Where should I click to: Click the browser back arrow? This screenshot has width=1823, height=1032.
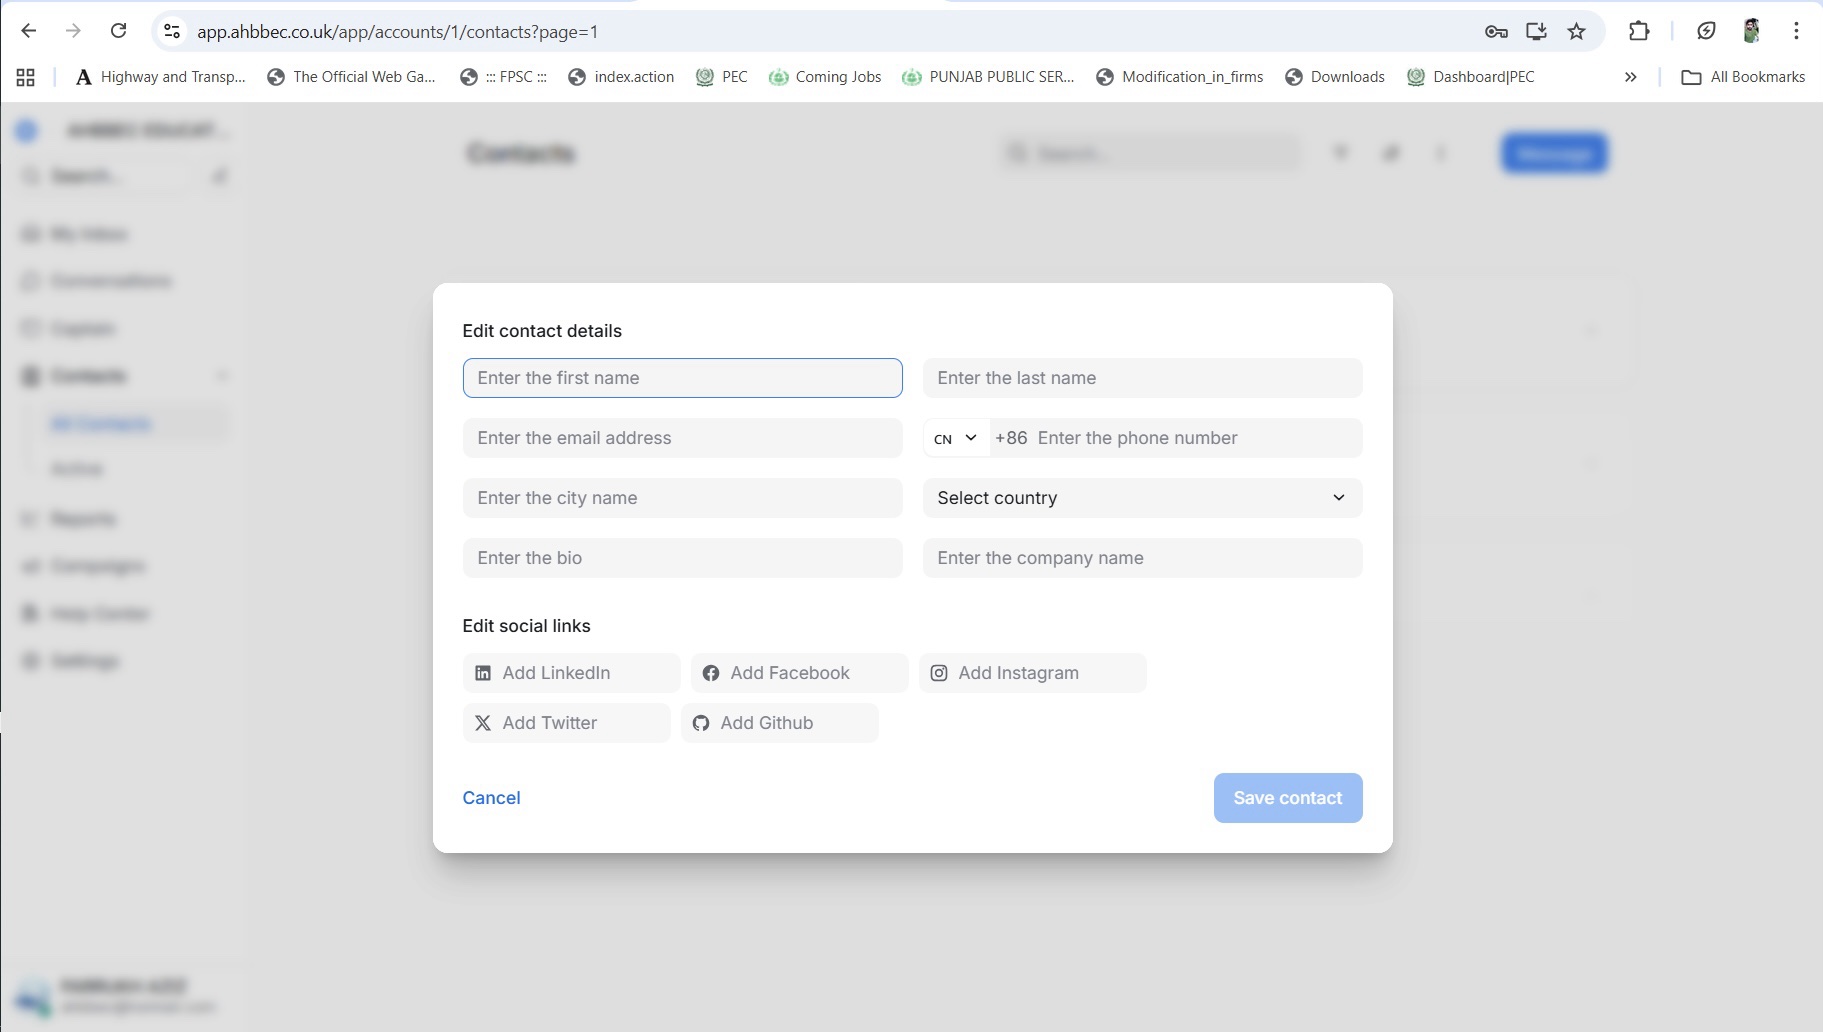point(29,31)
